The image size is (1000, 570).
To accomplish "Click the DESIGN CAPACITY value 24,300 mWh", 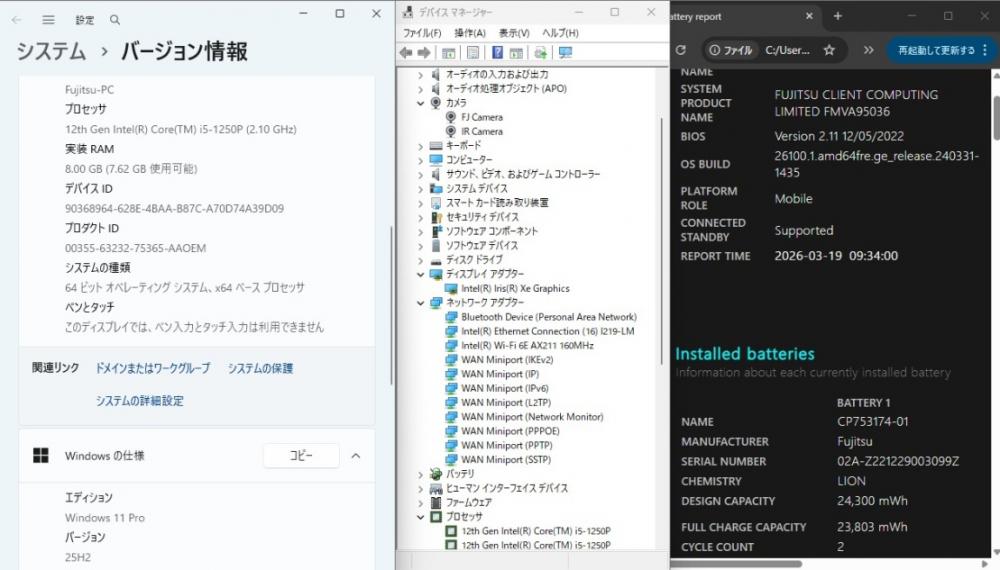I will click(872, 501).
